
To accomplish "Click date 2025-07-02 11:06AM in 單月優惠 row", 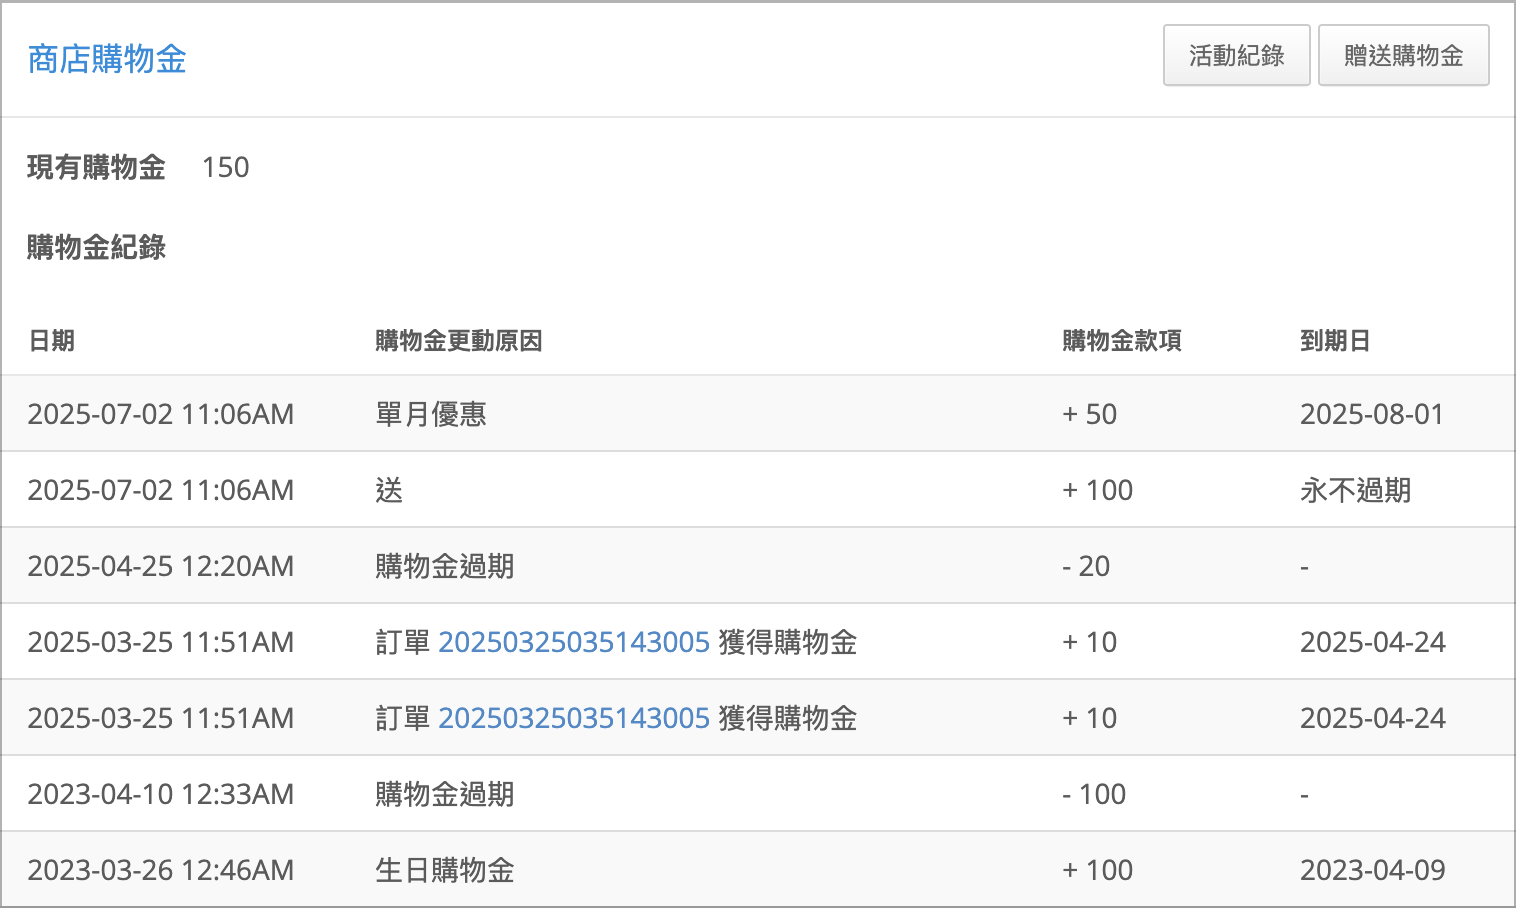I will [161, 414].
